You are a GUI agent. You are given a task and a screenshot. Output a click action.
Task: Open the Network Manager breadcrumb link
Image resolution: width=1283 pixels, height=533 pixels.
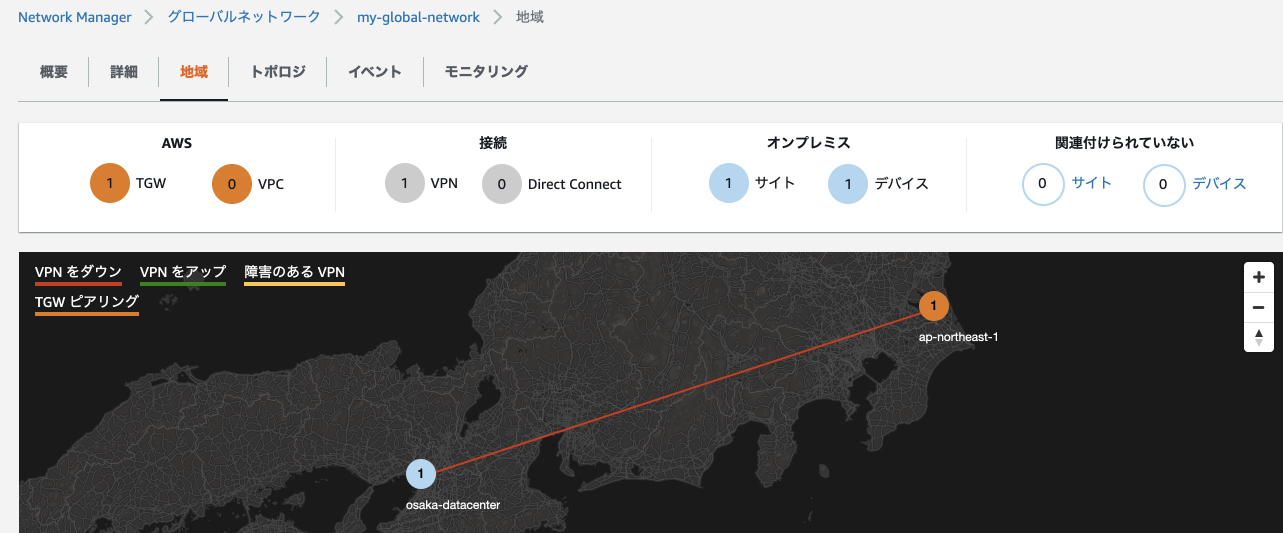tap(74, 17)
